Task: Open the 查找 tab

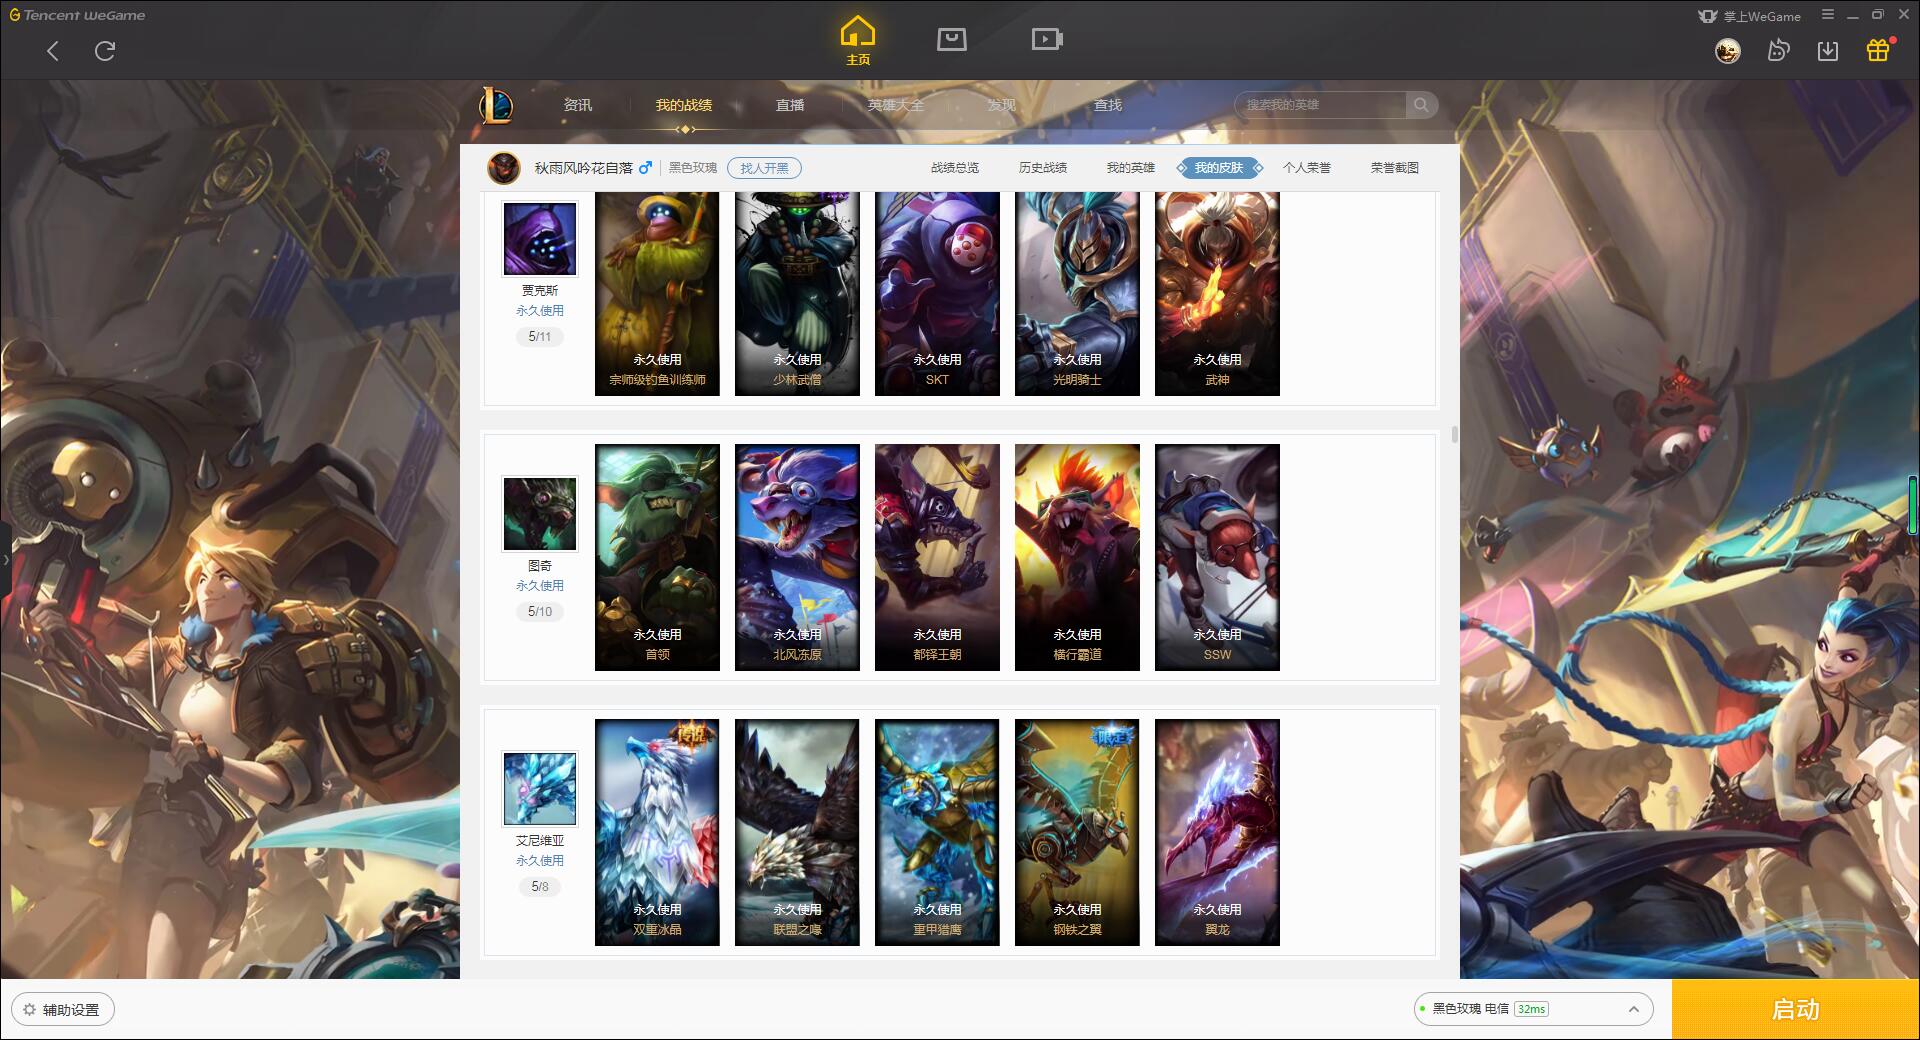Action: [1108, 105]
